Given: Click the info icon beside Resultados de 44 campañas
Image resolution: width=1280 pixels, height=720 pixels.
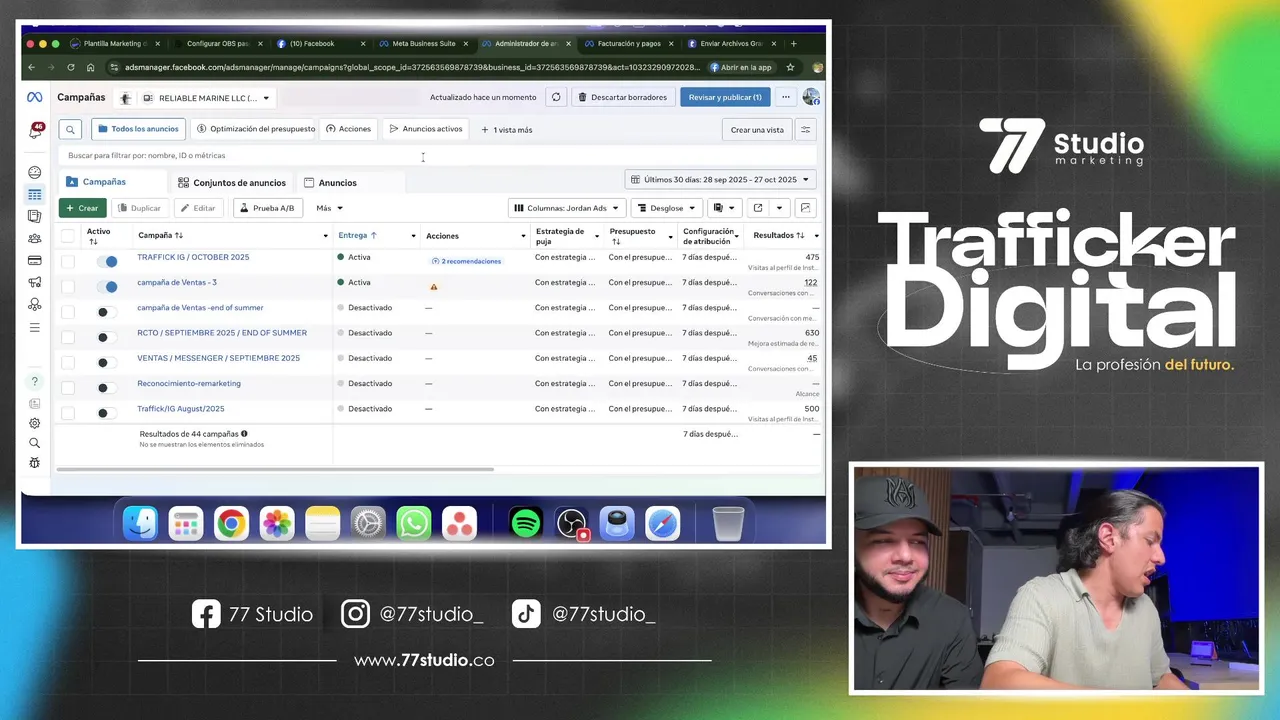Looking at the screenshot, I should (x=244, y=434).
